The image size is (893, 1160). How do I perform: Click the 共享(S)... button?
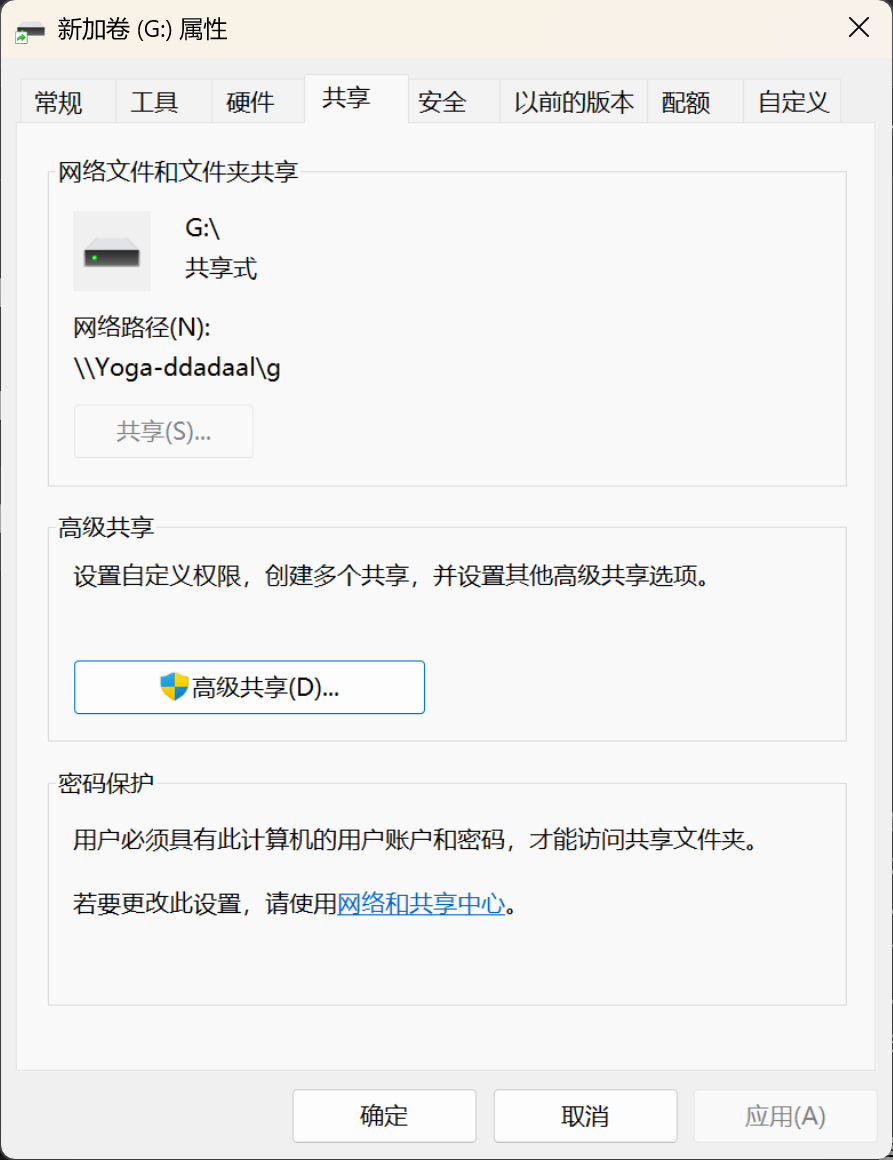(164, 431)
